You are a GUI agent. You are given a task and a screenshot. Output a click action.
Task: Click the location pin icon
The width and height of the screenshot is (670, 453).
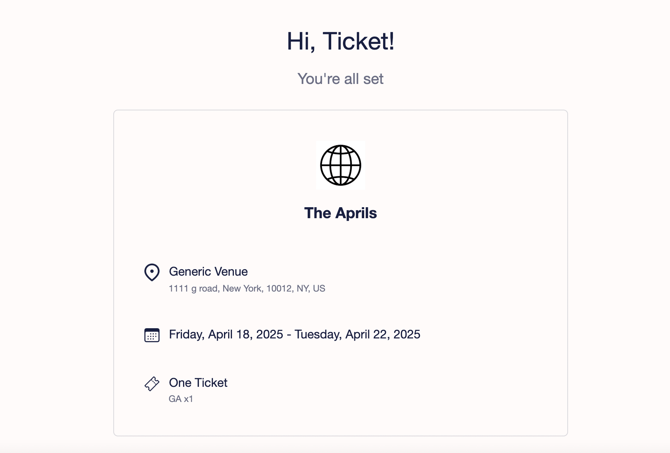click(152, 272)
